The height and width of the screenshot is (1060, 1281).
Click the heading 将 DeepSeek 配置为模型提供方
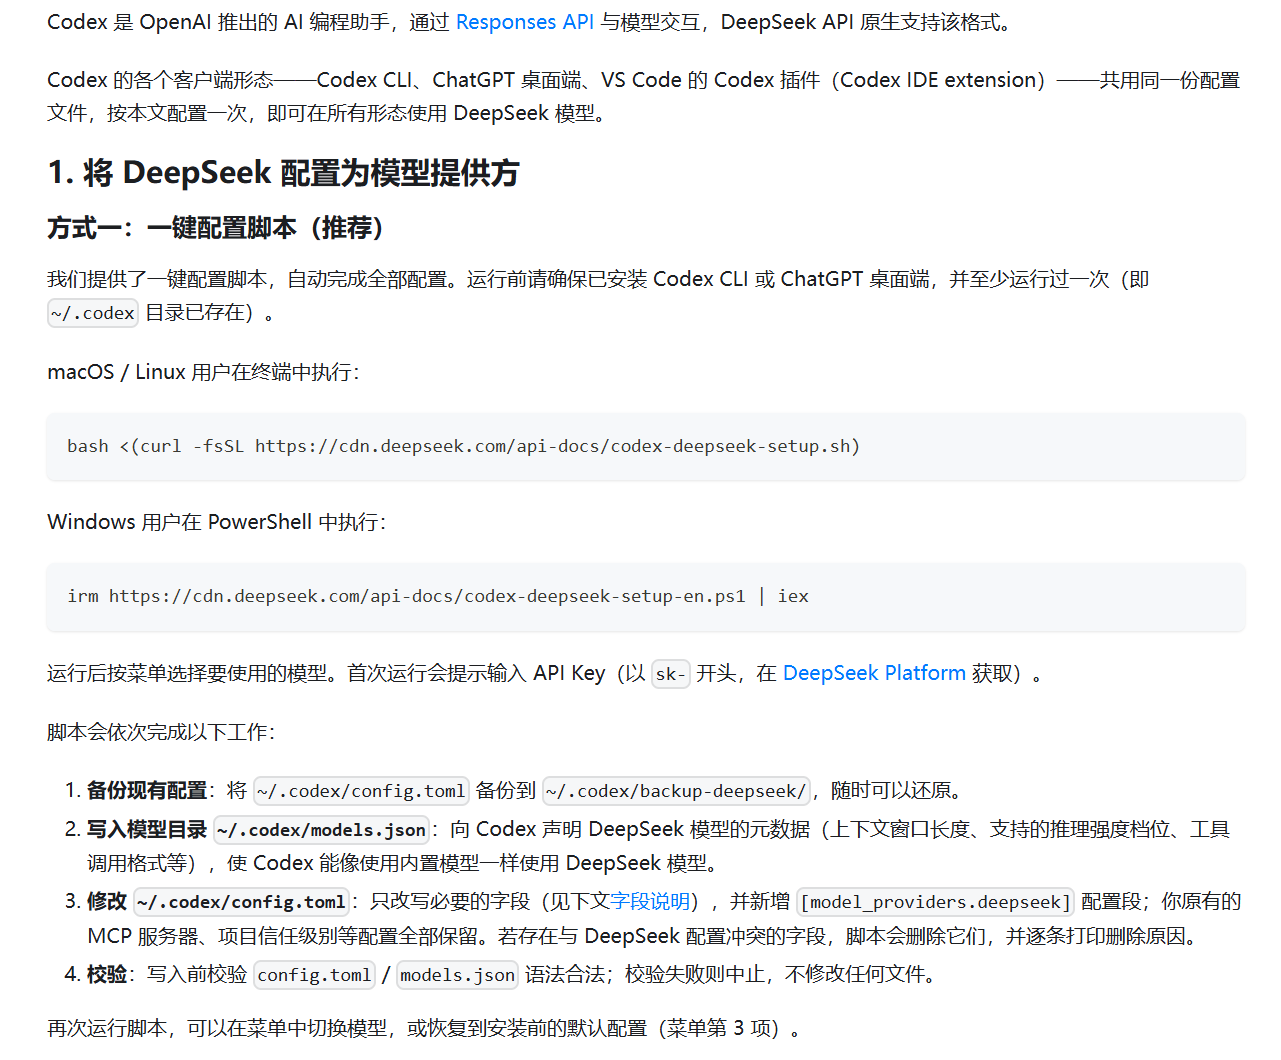283,173
